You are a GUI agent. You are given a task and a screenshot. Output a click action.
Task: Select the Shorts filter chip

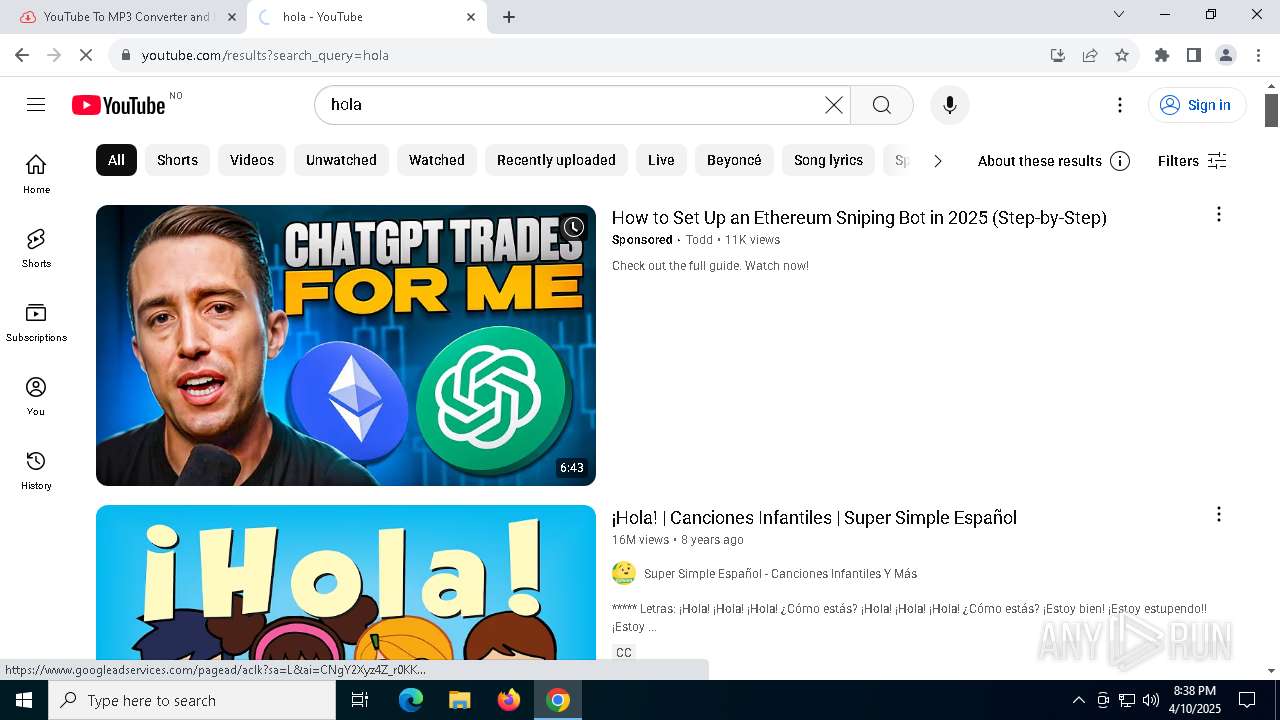177,160
